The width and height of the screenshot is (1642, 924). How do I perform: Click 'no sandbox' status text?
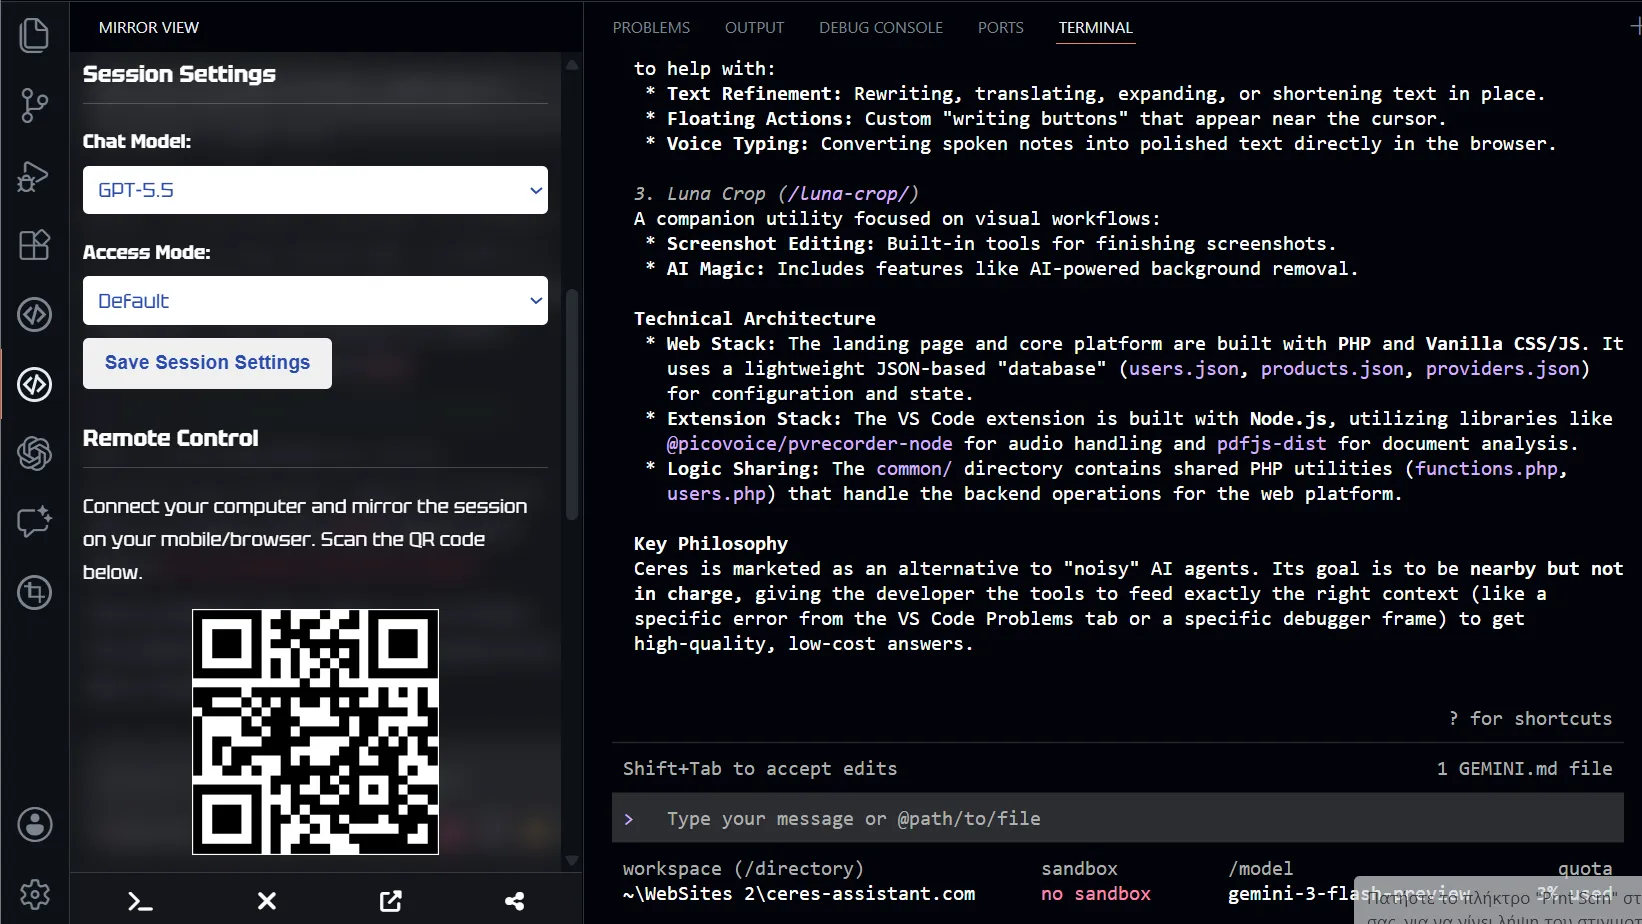[x=1096, y=894]
